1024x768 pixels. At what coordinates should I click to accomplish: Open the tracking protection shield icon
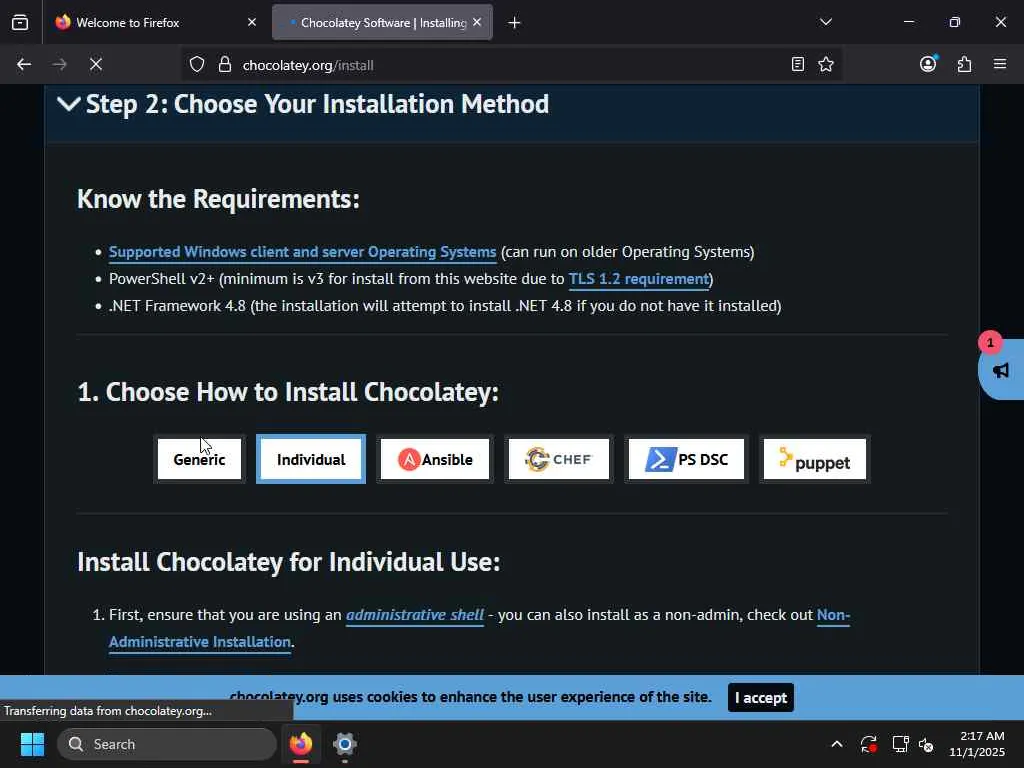point(197,65)
